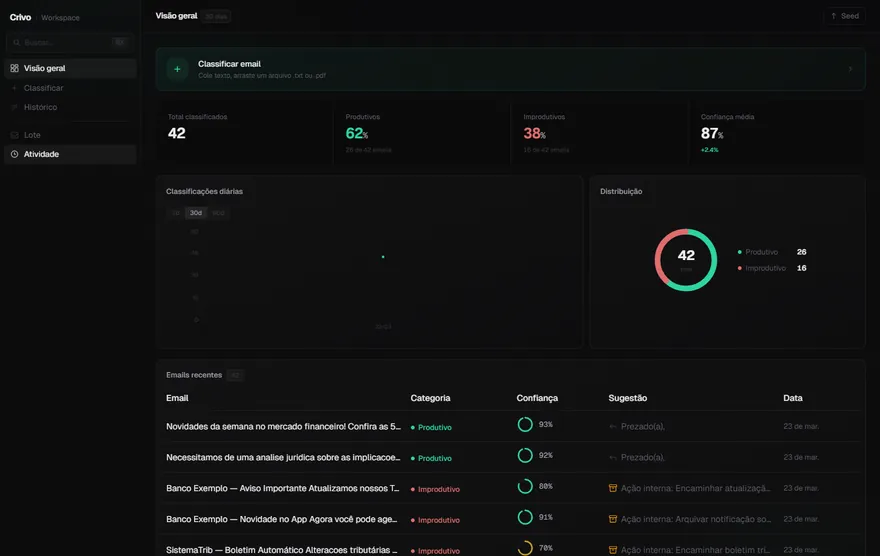
Task: Click the 70% confidence ring icon
Action: click(525, 548)
